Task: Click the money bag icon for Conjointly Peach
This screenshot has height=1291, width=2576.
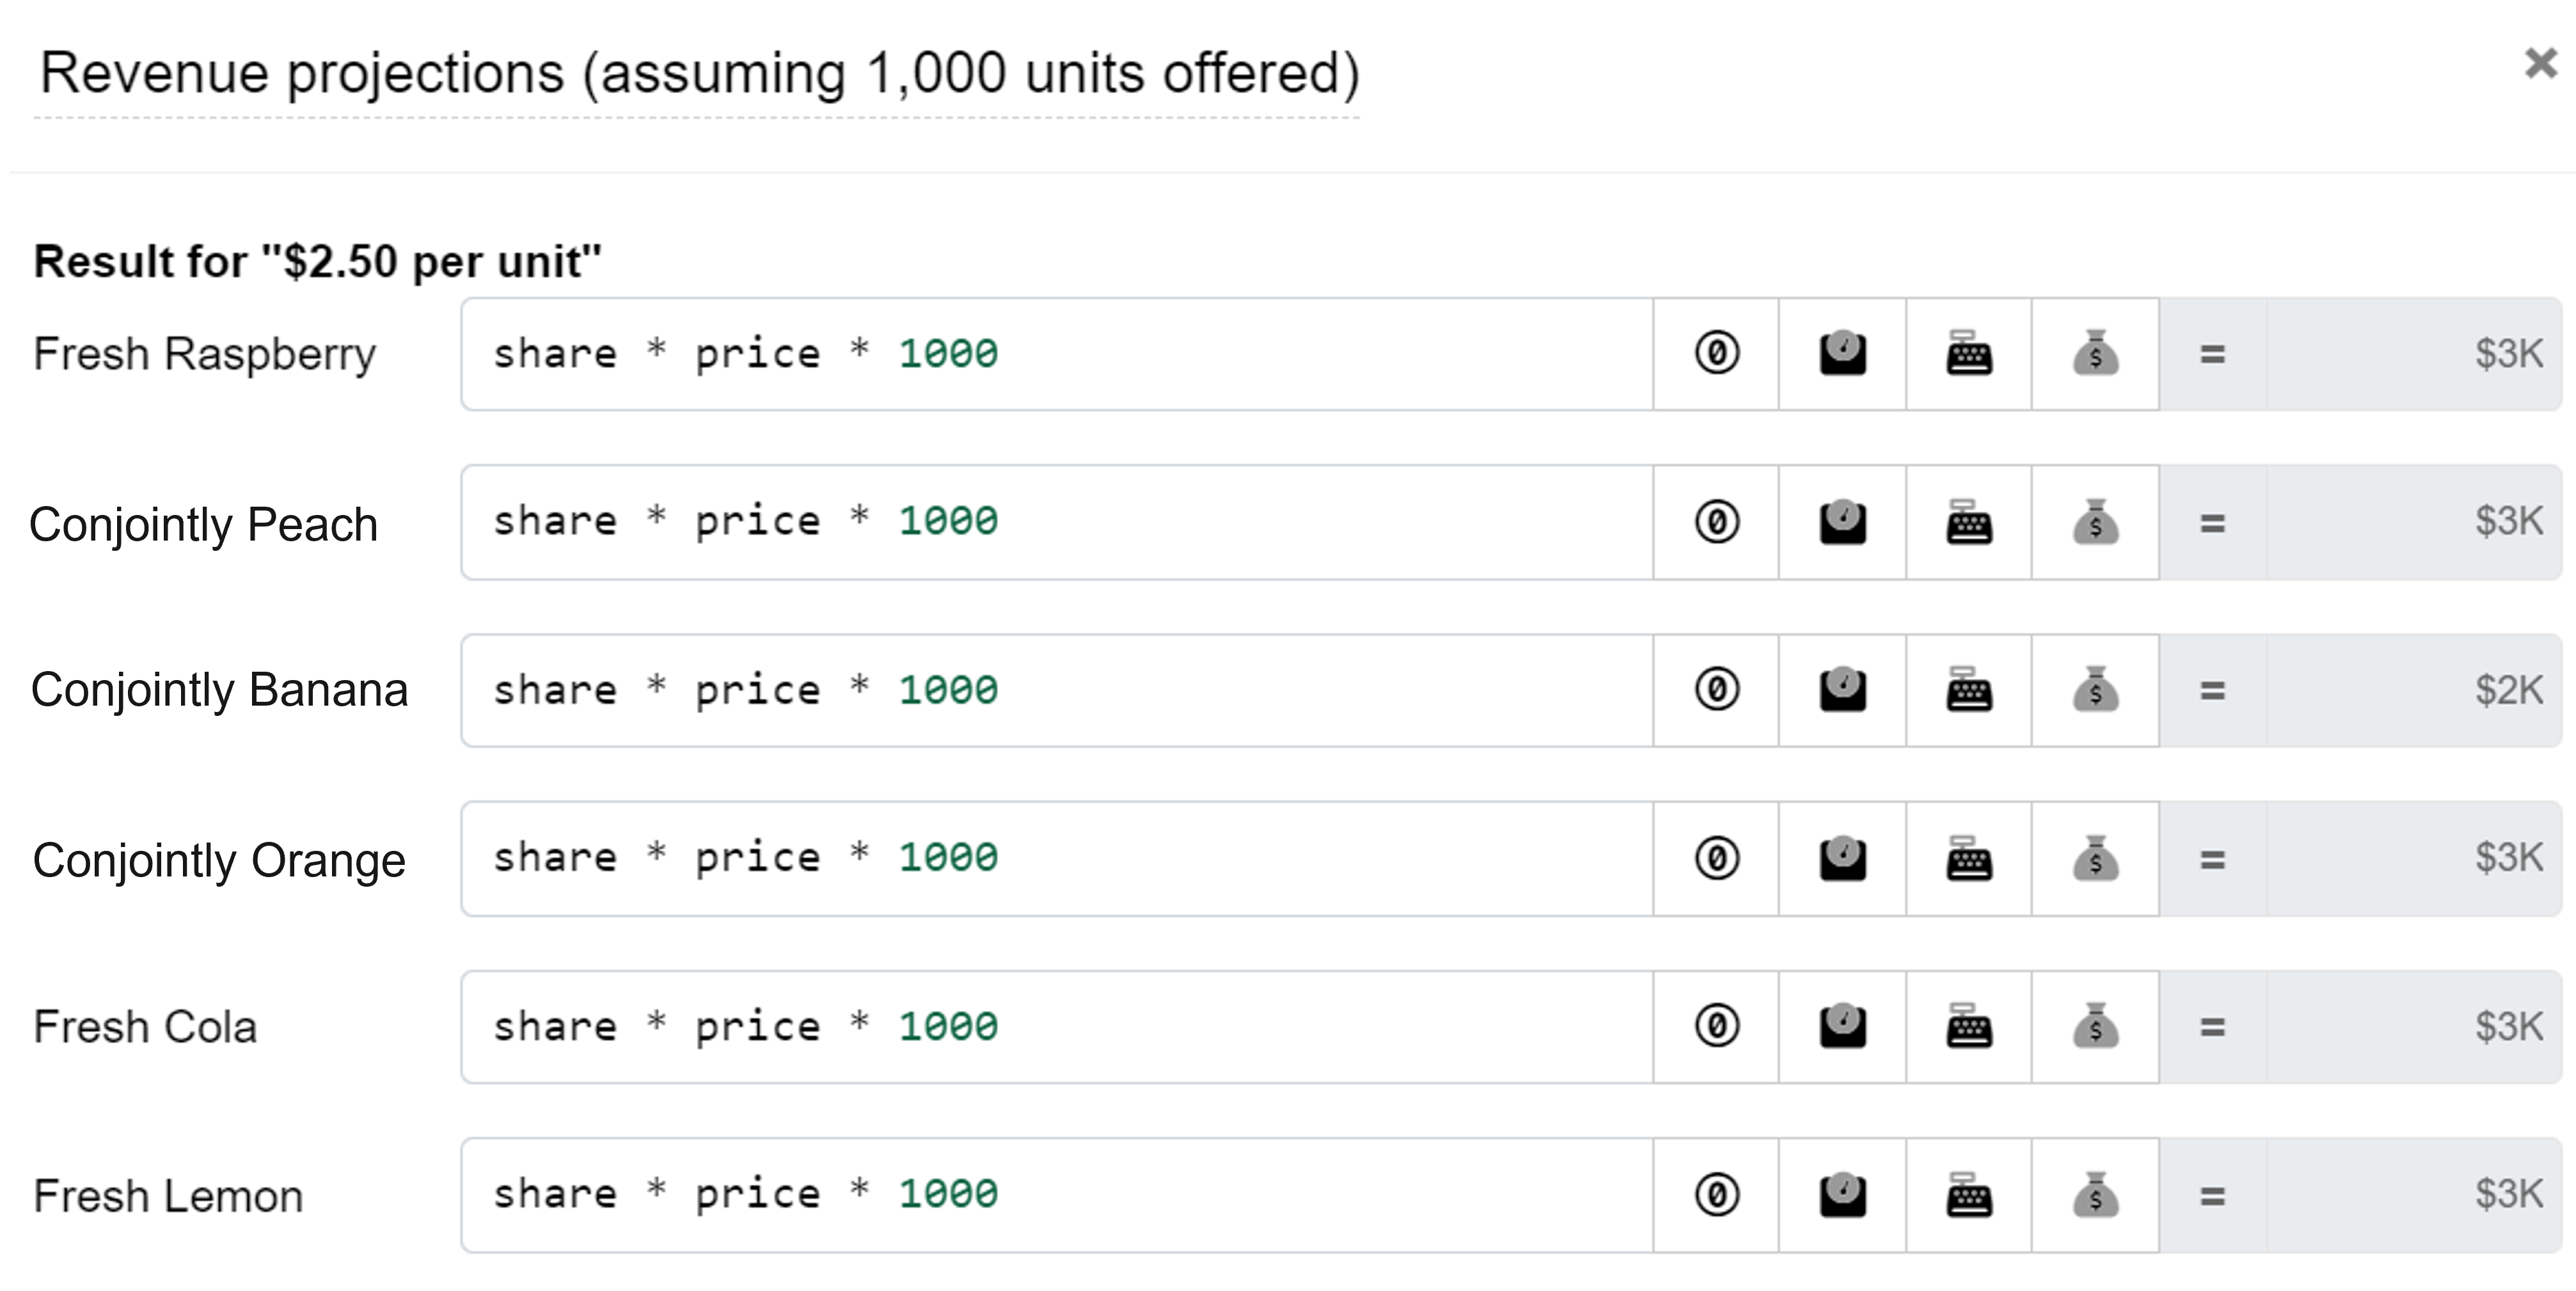Action: coord(2096,522)
